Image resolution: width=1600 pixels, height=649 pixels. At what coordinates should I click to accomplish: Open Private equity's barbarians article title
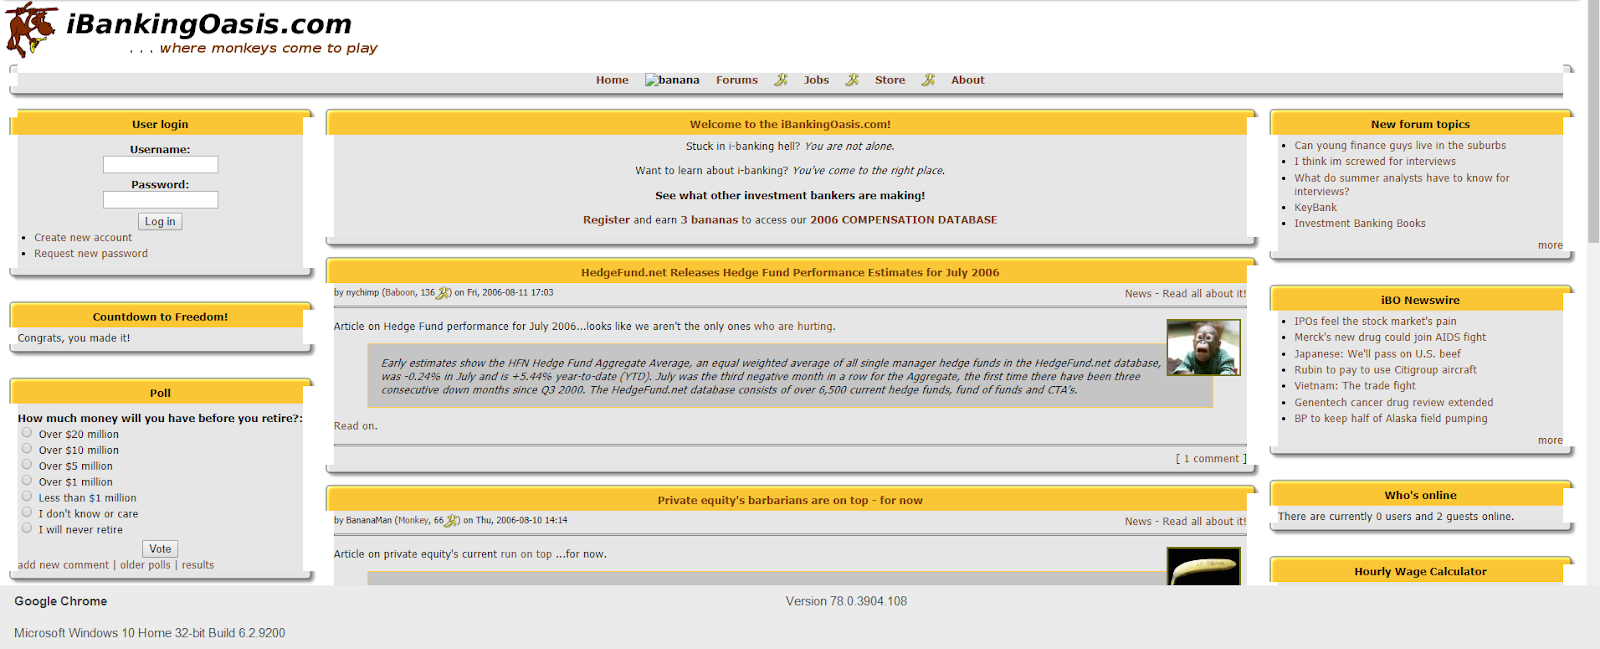tap(790, 500)
